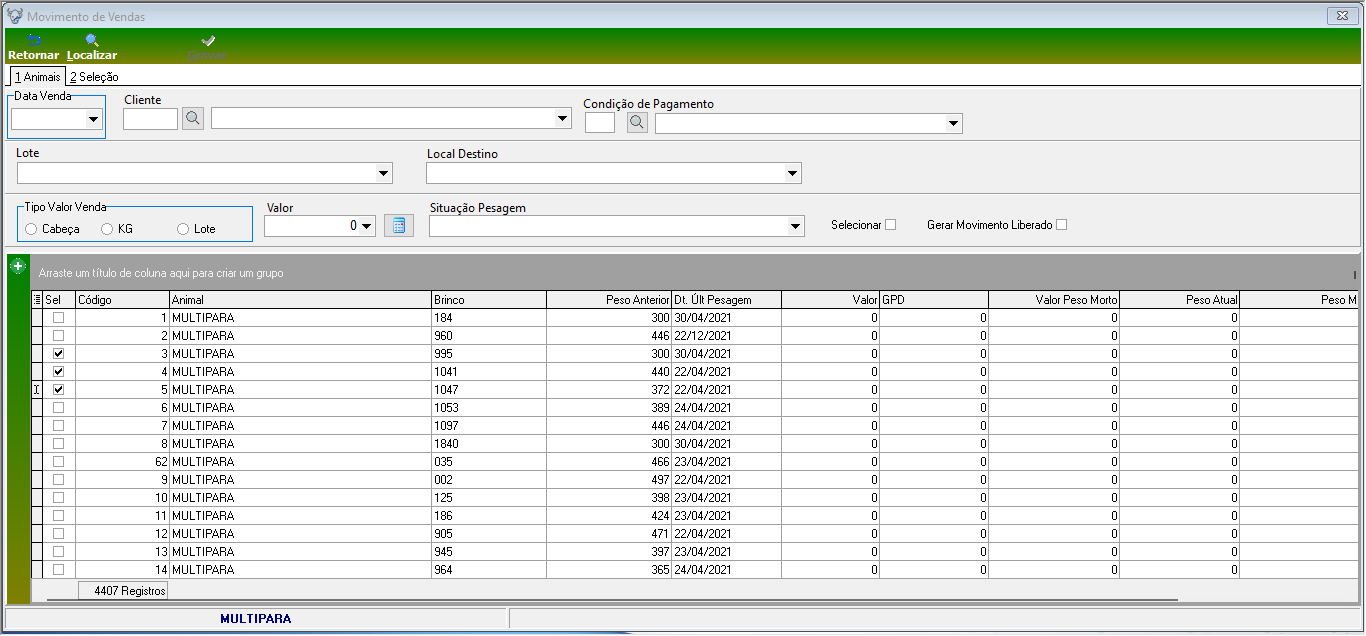Click the search icon beside Cliente code
The image size is (1366, 636).
tap(193, 119)
